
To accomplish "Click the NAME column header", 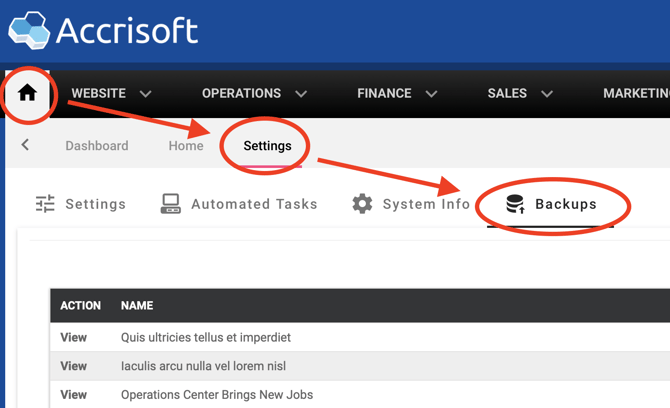I will (137, 306).
